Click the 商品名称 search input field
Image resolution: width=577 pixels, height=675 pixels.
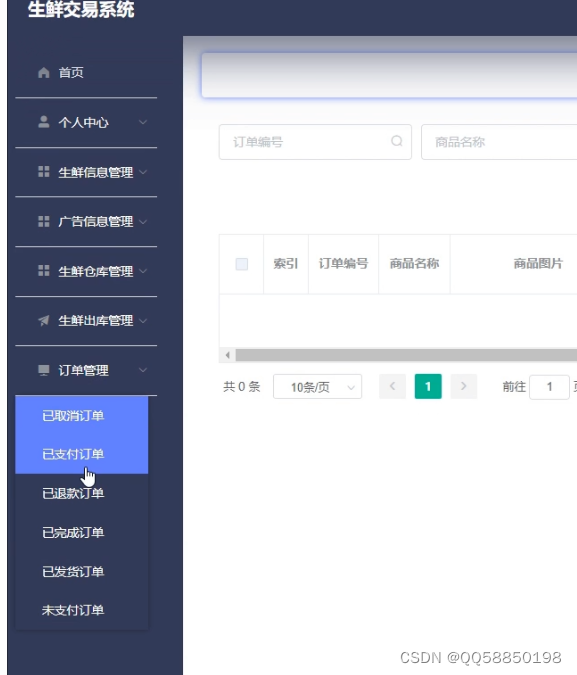499,142
